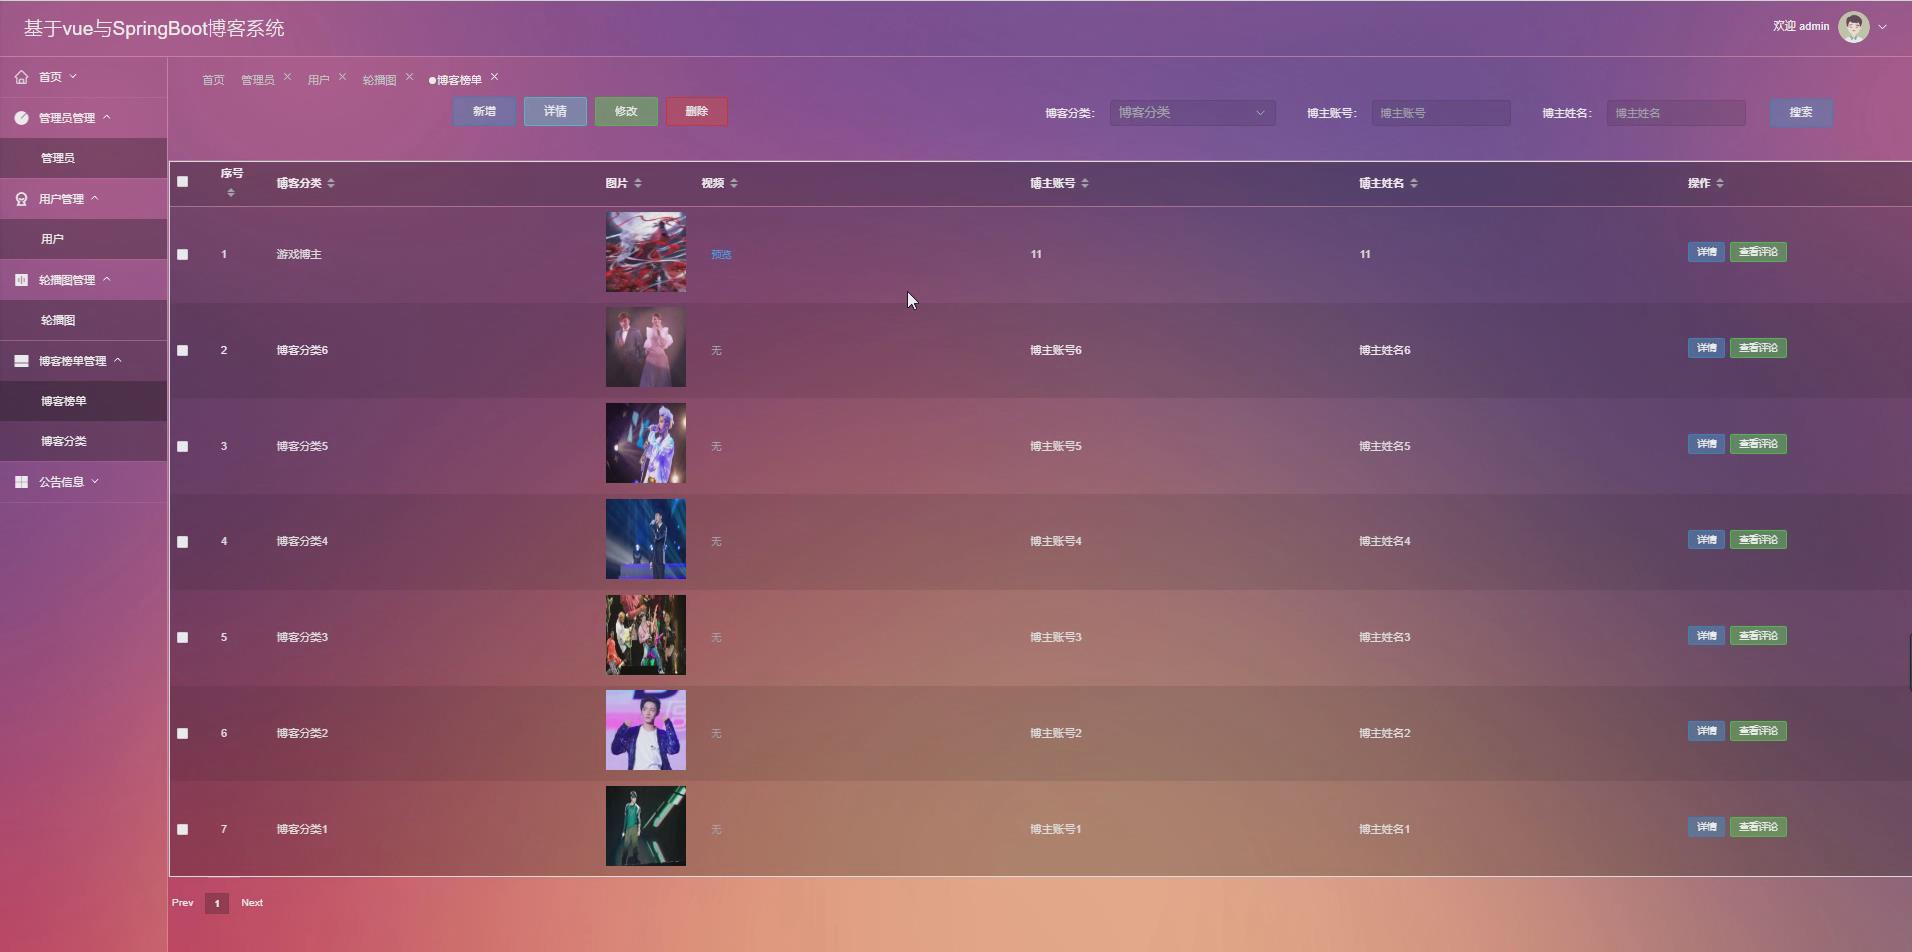Image resolution: width=1912 pixels, height=952 pixels.
Task: Sort by 博客分类 column arrows
Action: pyautogui.click(x=331, y=183)
